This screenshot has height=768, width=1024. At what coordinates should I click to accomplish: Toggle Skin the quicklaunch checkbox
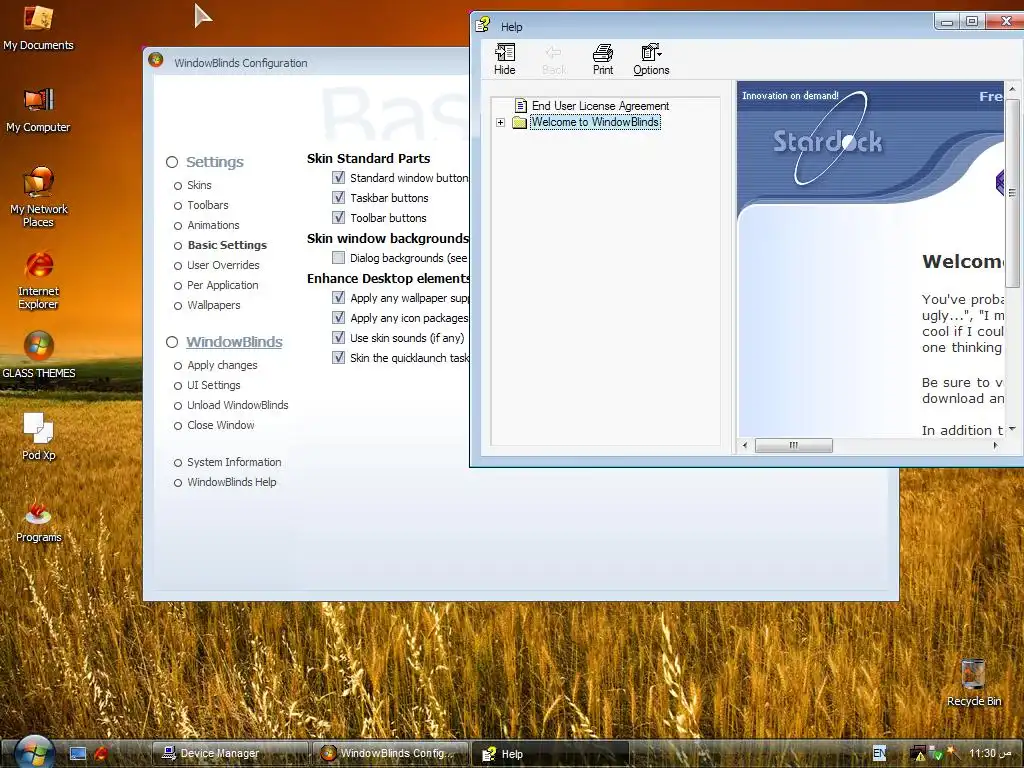coord(338,357)
